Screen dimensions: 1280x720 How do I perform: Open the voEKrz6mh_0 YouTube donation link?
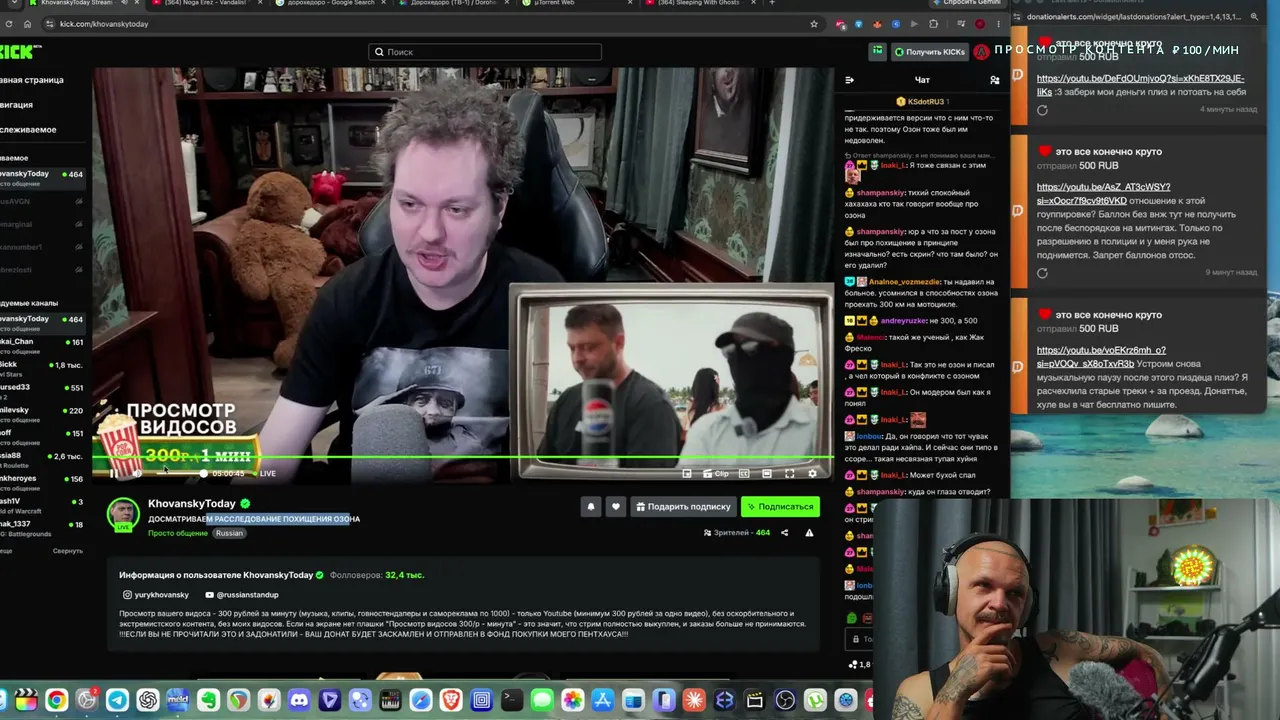1101,357
